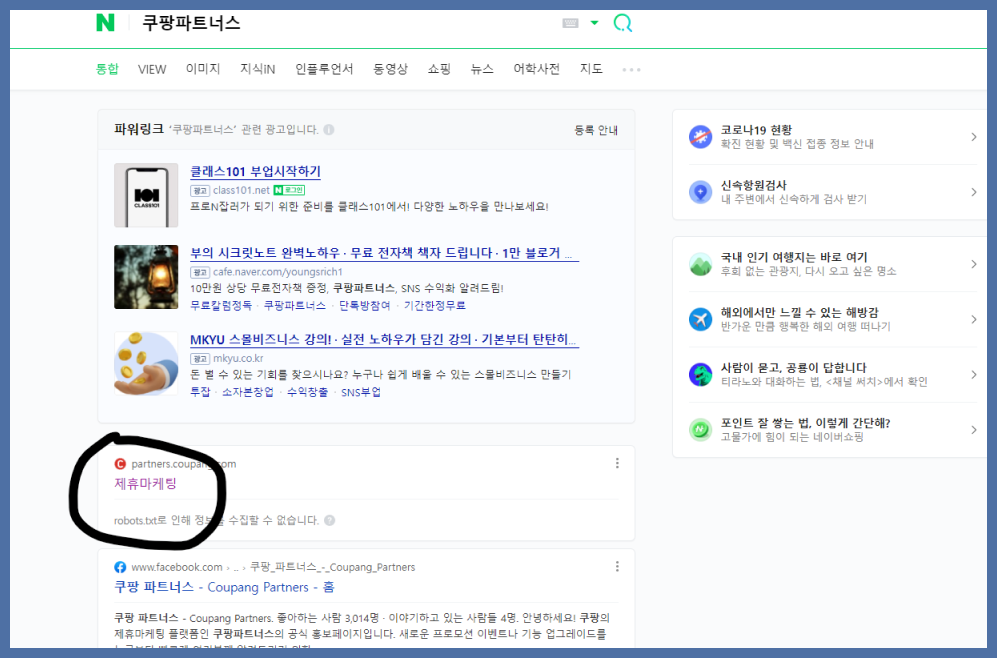Open the 투잡 sublink

coord(200,392)
